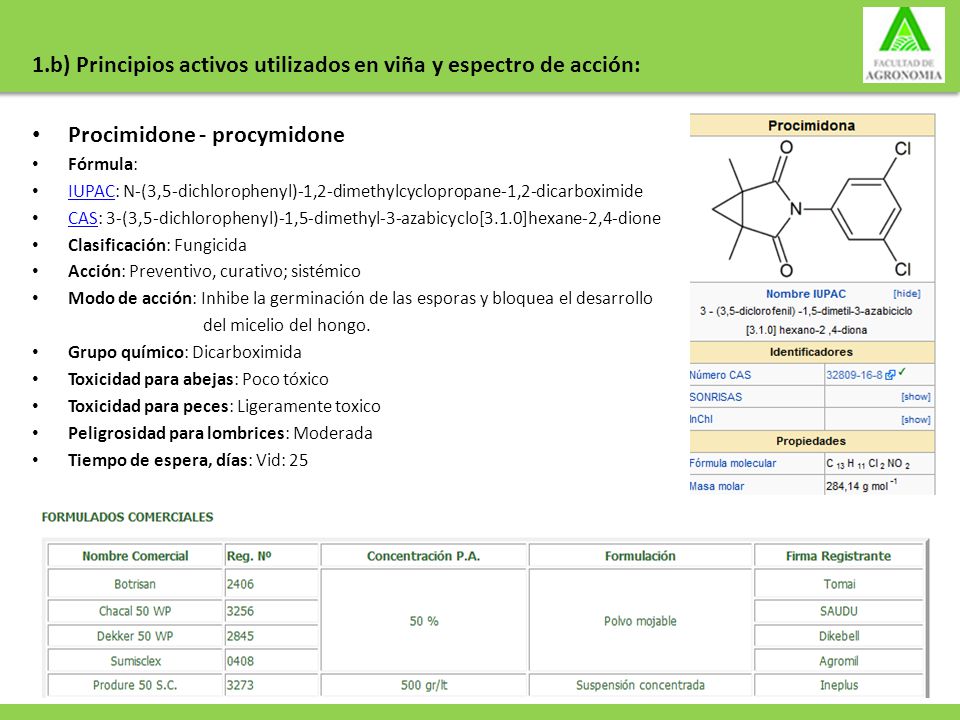Click the FORMULADOS COMERCIALES heading
Image resolution: width=960 pixels, height=720 pixels.
(127, 517)
